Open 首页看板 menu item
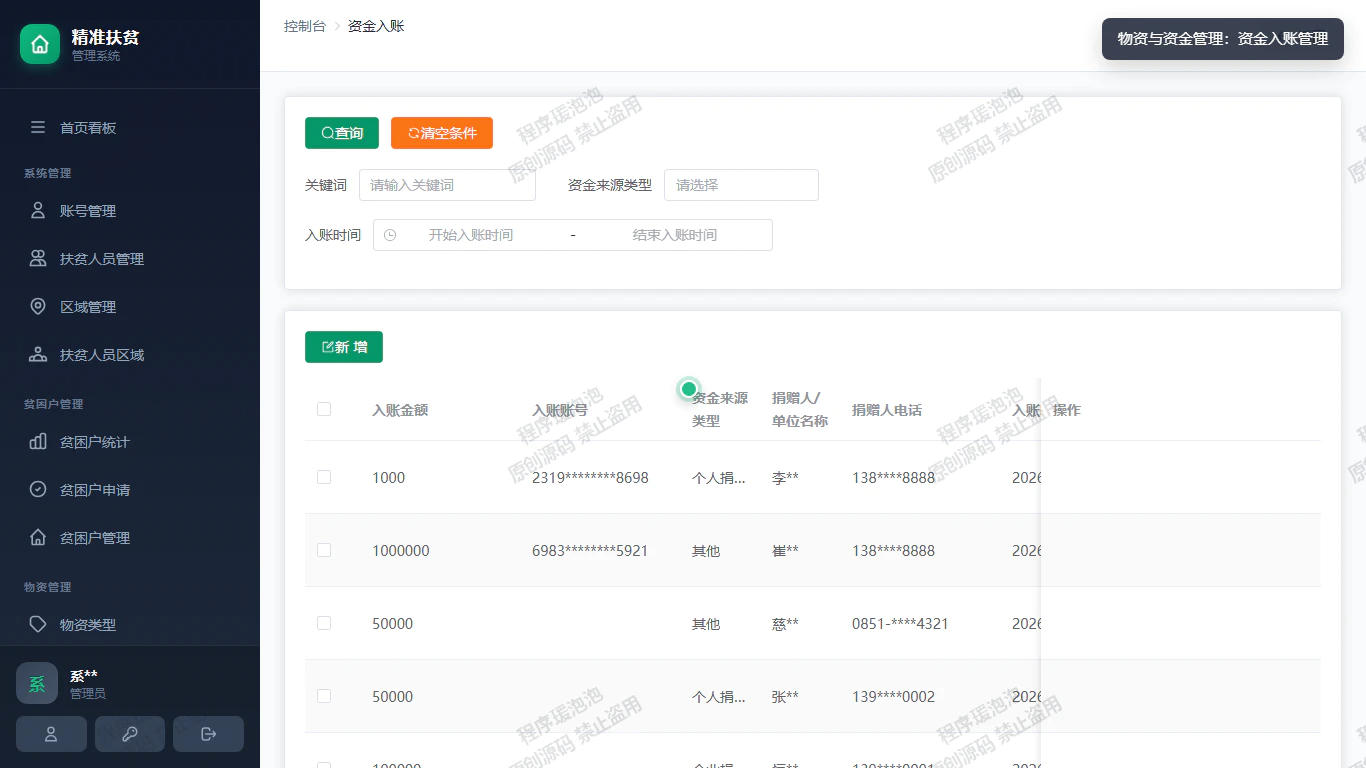This screenshot has height=768, width=1366. pos(130,128)
